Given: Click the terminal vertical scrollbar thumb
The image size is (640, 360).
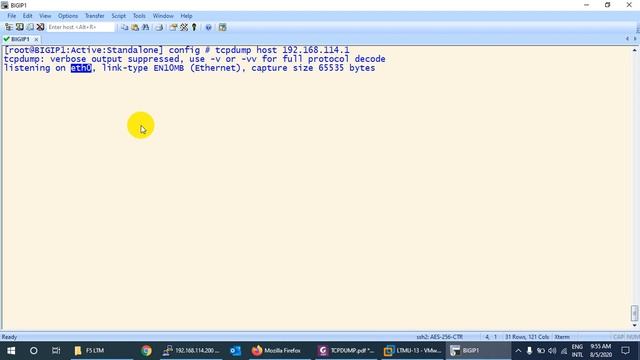Looking at the screenshot, I should point(634,313).
